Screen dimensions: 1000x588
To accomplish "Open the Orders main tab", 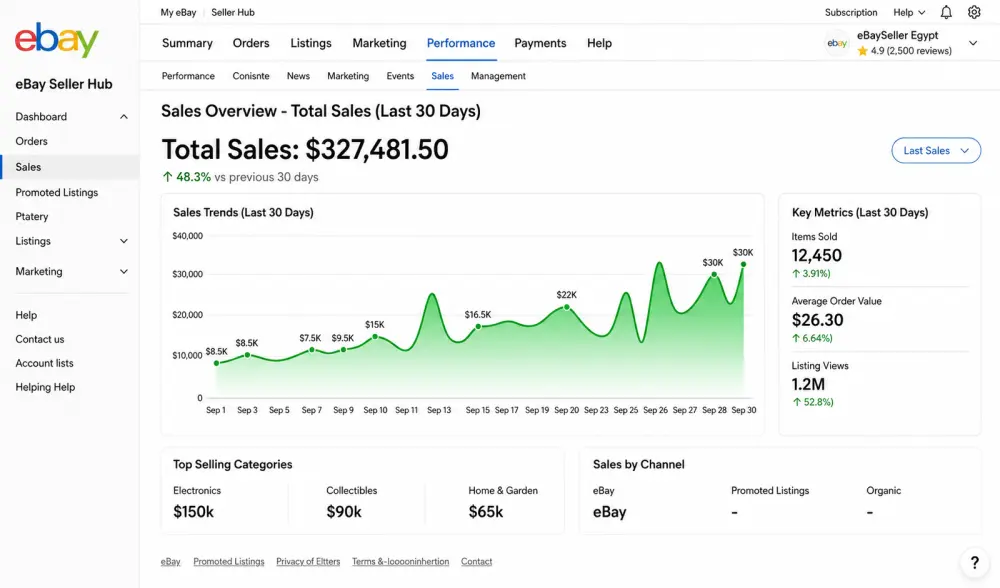I will (x=251, y=43).
